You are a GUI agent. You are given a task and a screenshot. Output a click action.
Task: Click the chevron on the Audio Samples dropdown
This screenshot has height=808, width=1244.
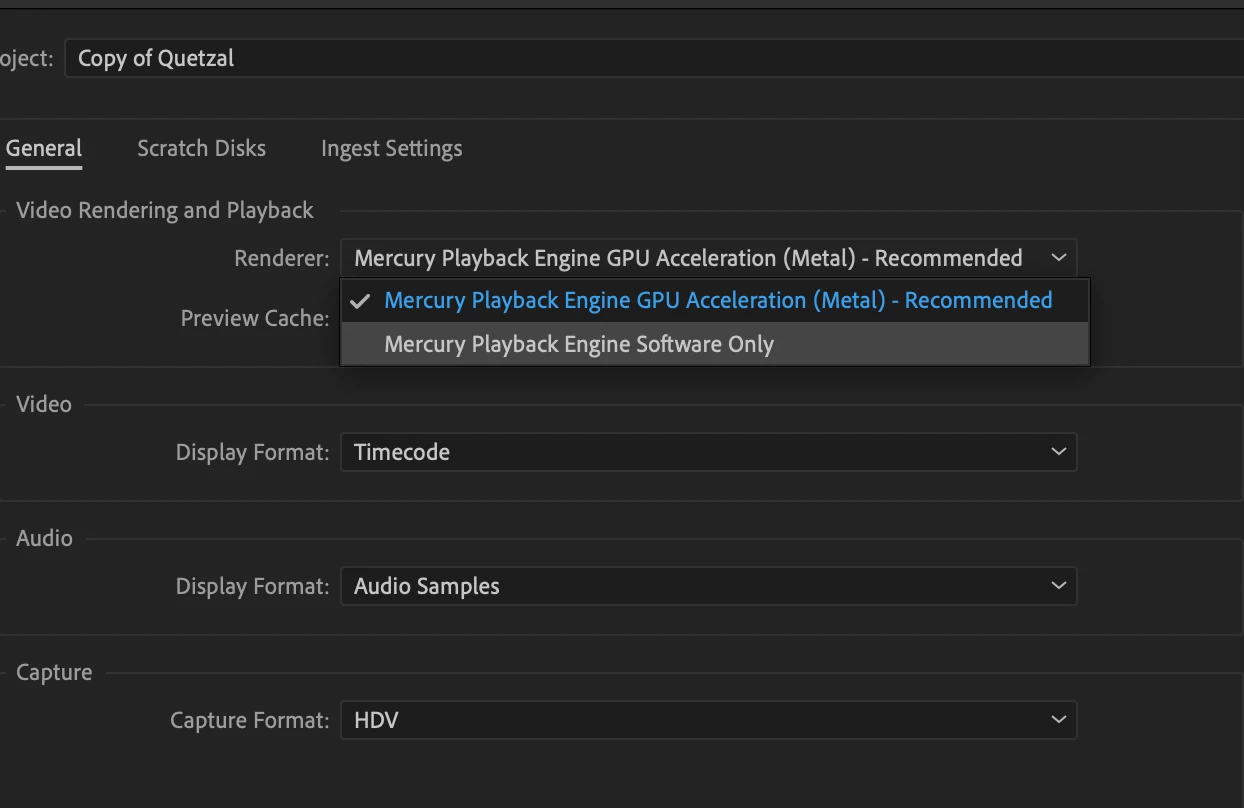coord(1058,586)
